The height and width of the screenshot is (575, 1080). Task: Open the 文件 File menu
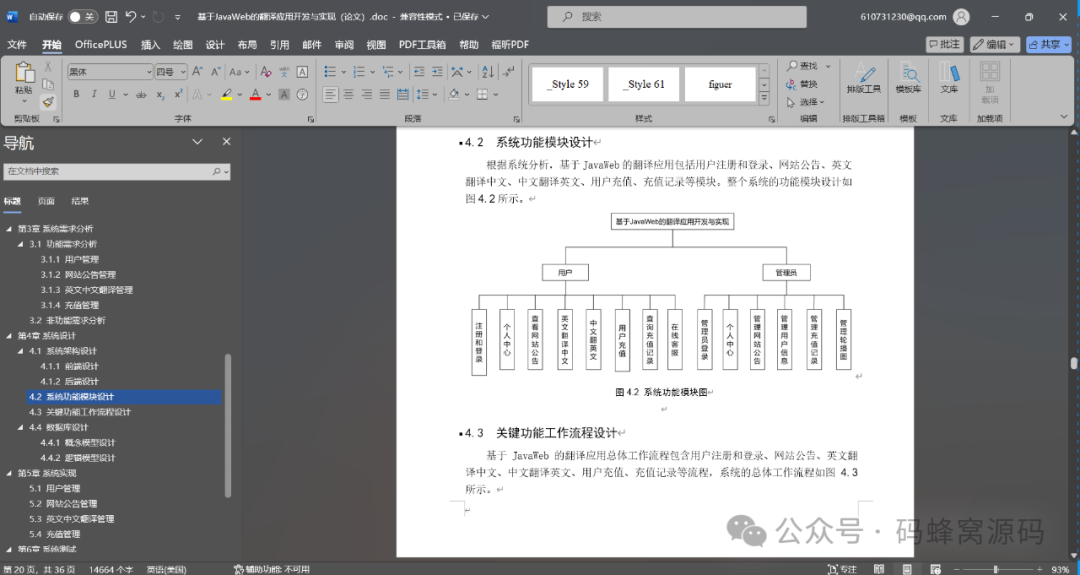coord(17,45)
